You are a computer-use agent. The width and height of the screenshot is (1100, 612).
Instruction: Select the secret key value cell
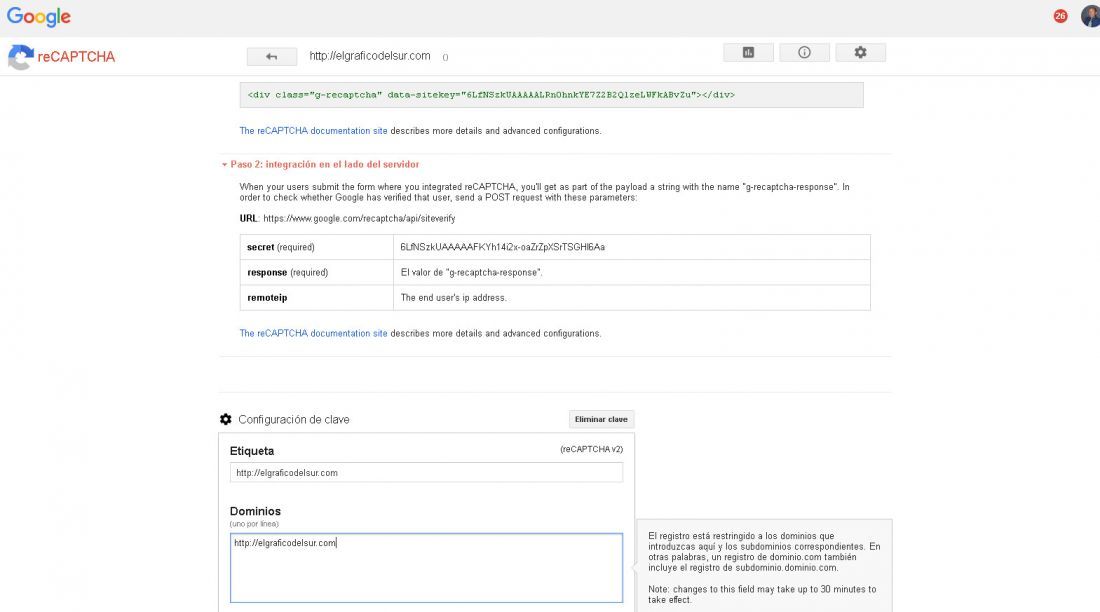coord(631,247)
